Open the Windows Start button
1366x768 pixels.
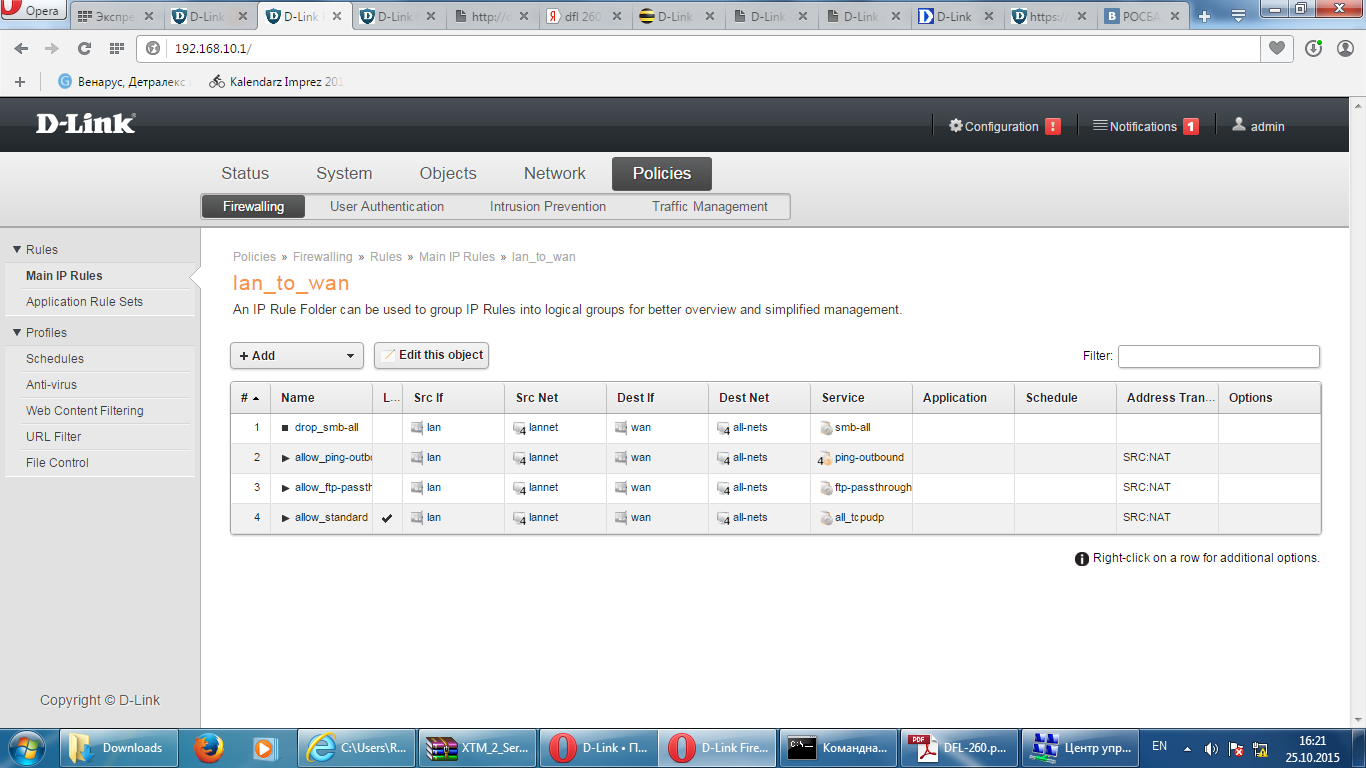(26, 748)
